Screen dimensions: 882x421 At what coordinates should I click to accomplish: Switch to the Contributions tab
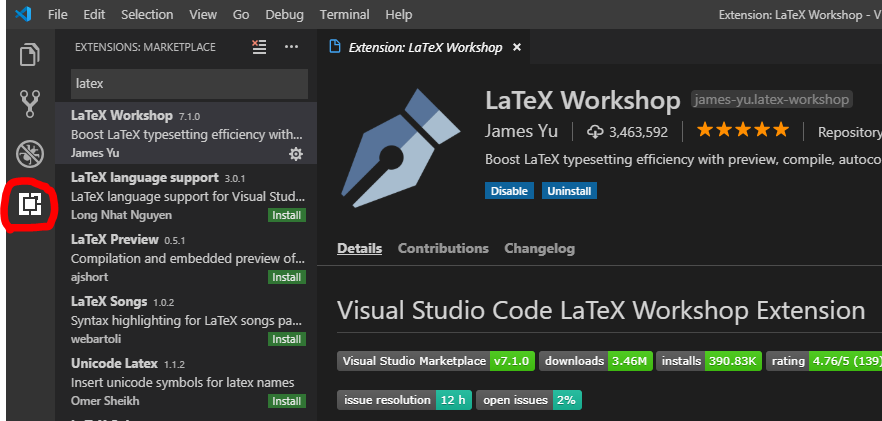point(443,248)
